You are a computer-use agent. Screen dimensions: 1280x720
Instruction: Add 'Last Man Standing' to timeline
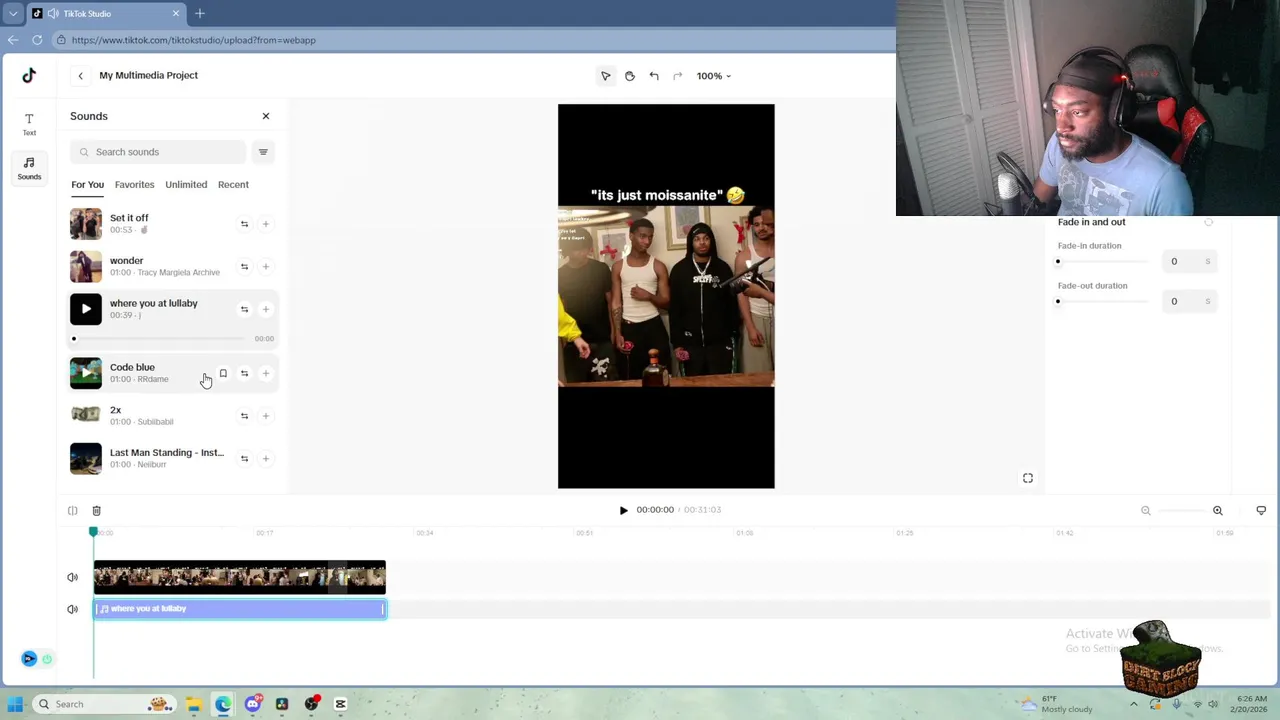(x=265, y=458)
